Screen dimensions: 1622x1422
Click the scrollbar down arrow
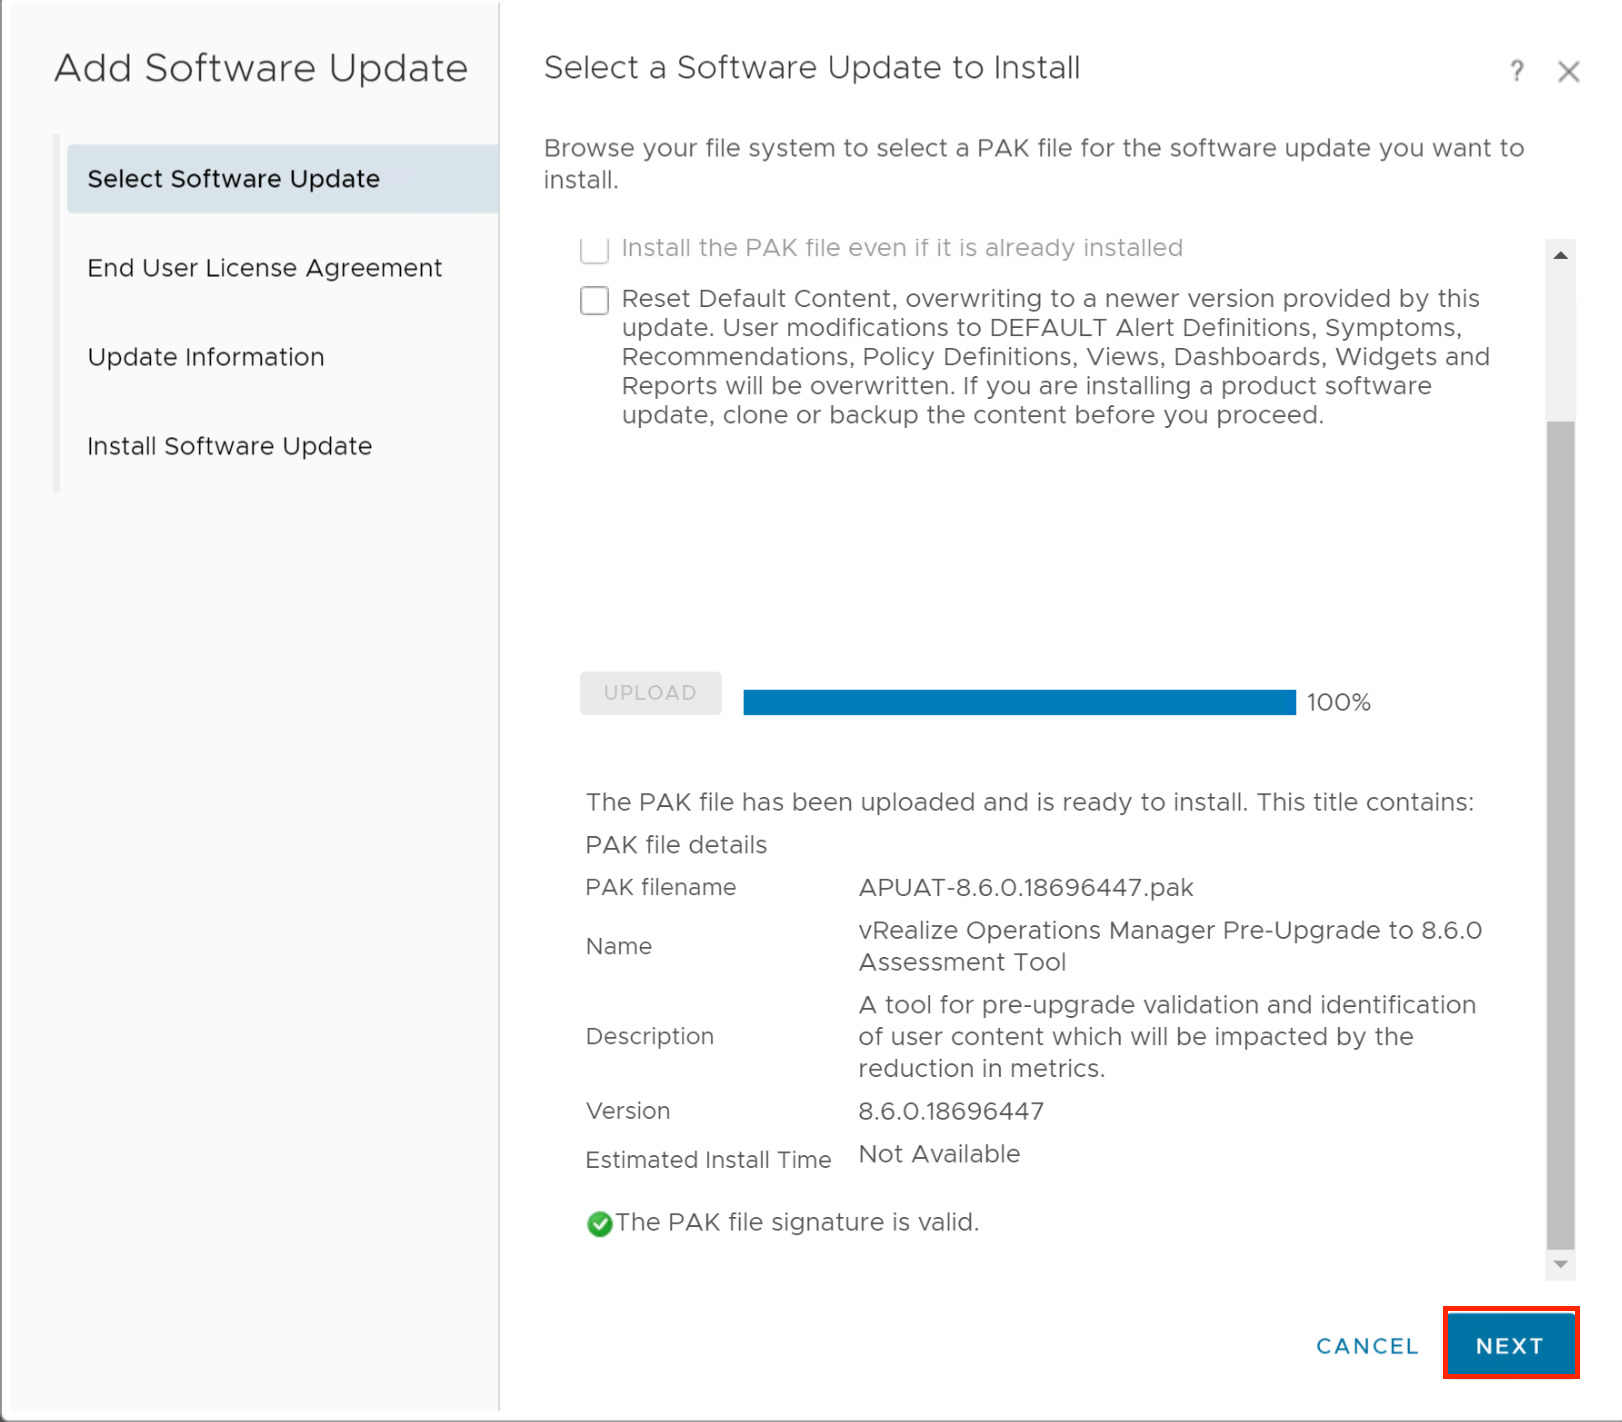point(1560,1264)
